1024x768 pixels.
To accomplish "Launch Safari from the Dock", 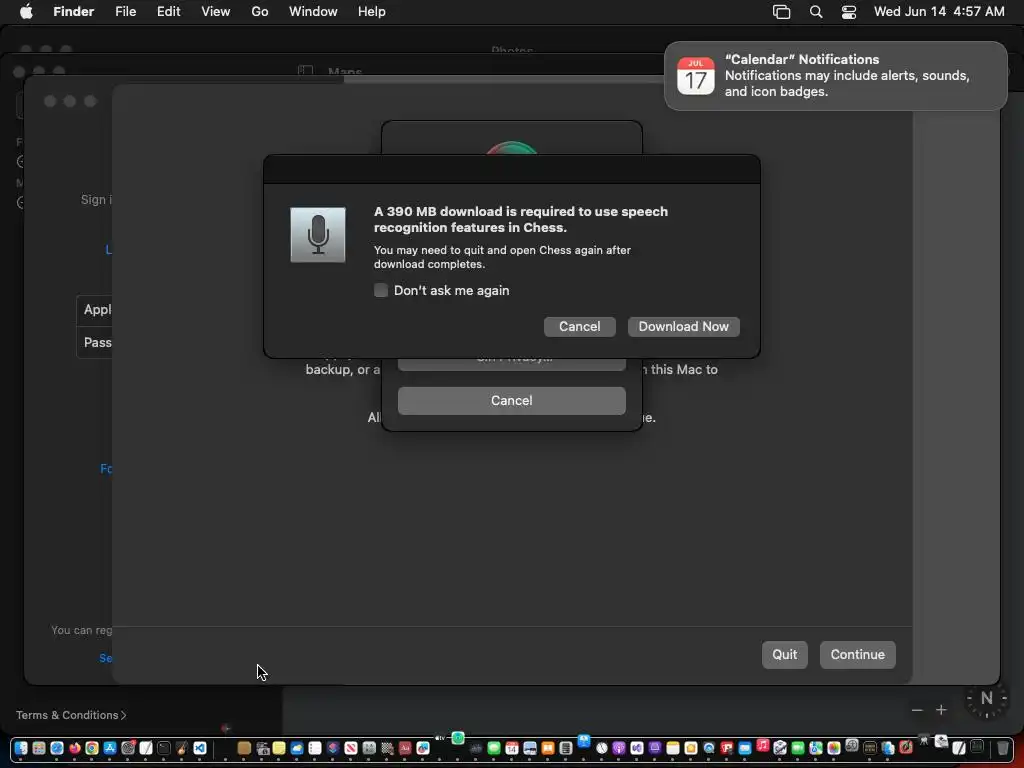I will (57, 748).
